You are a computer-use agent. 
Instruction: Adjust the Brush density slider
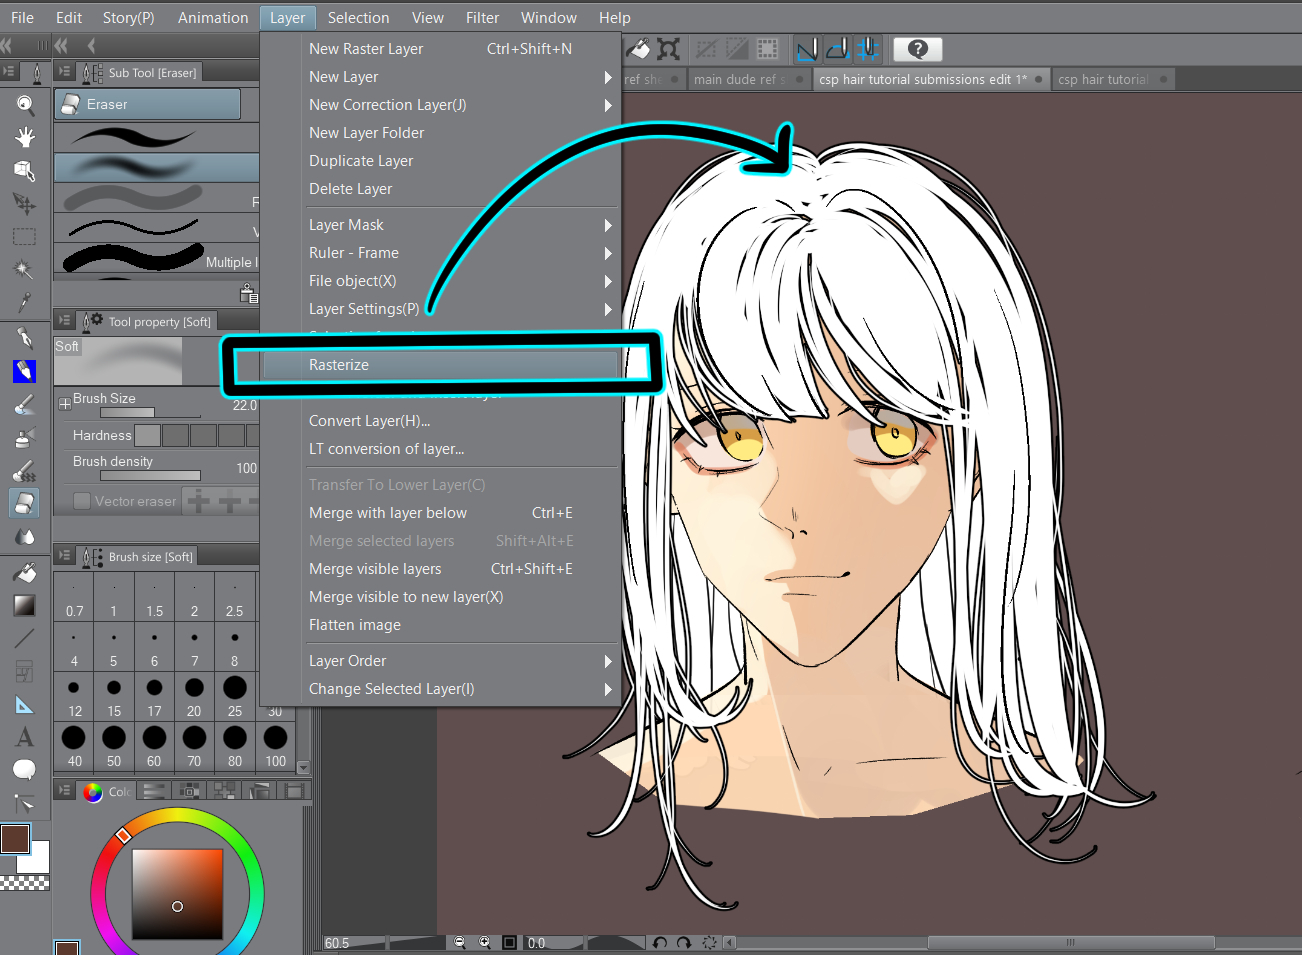pyautogui.click(x=150, y=475)
